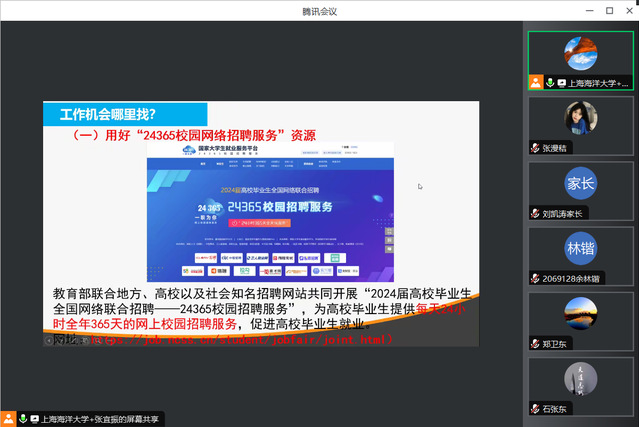Click muted mic icon next to 张漫桔

point(536,147)
